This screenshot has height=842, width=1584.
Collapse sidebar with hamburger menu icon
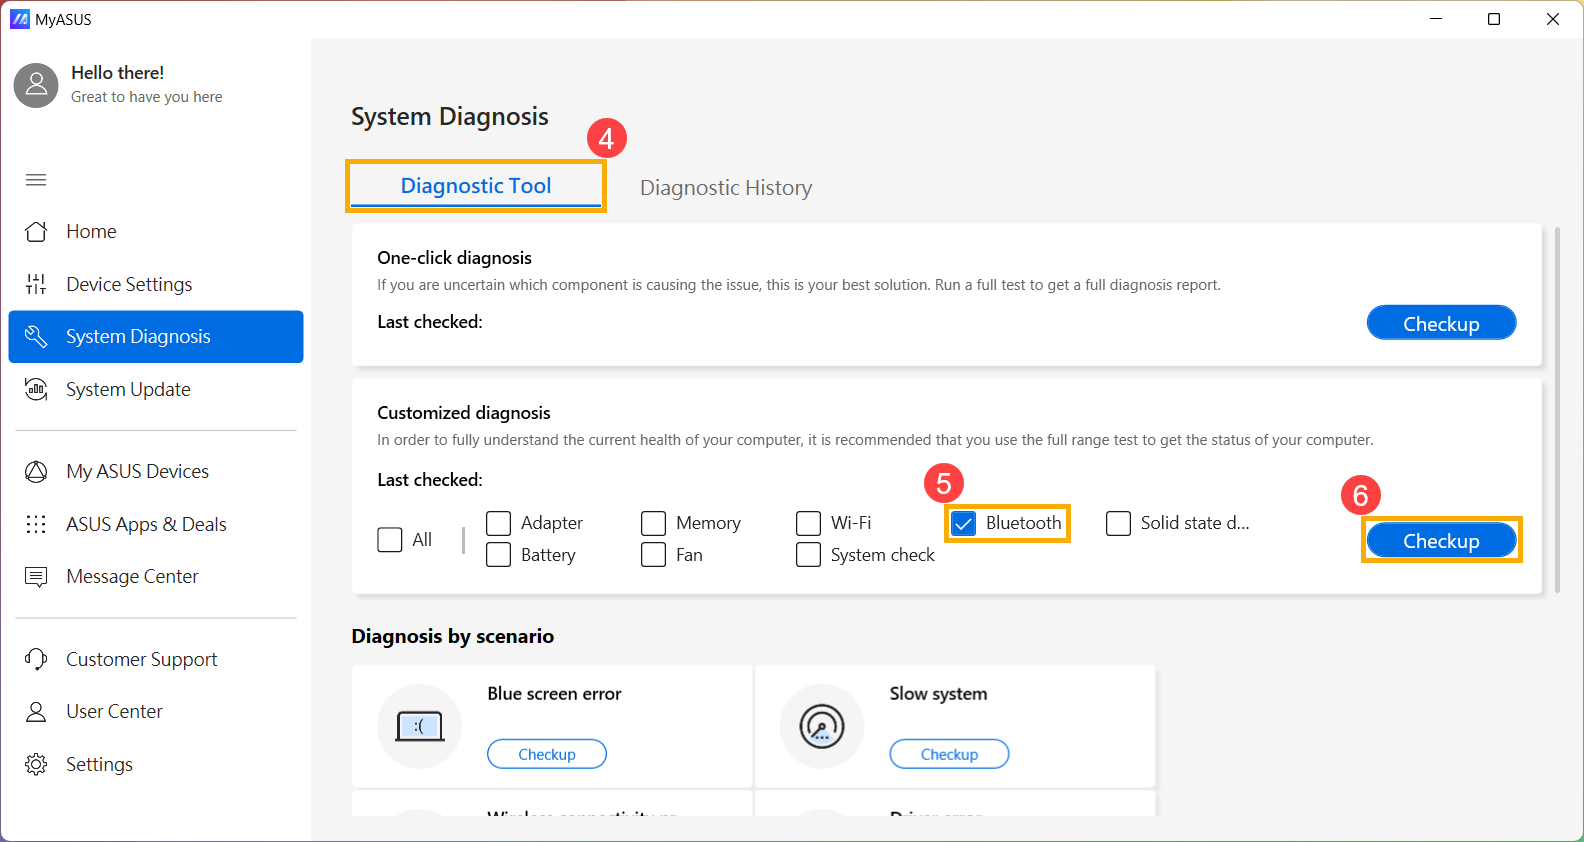(36, 180)
